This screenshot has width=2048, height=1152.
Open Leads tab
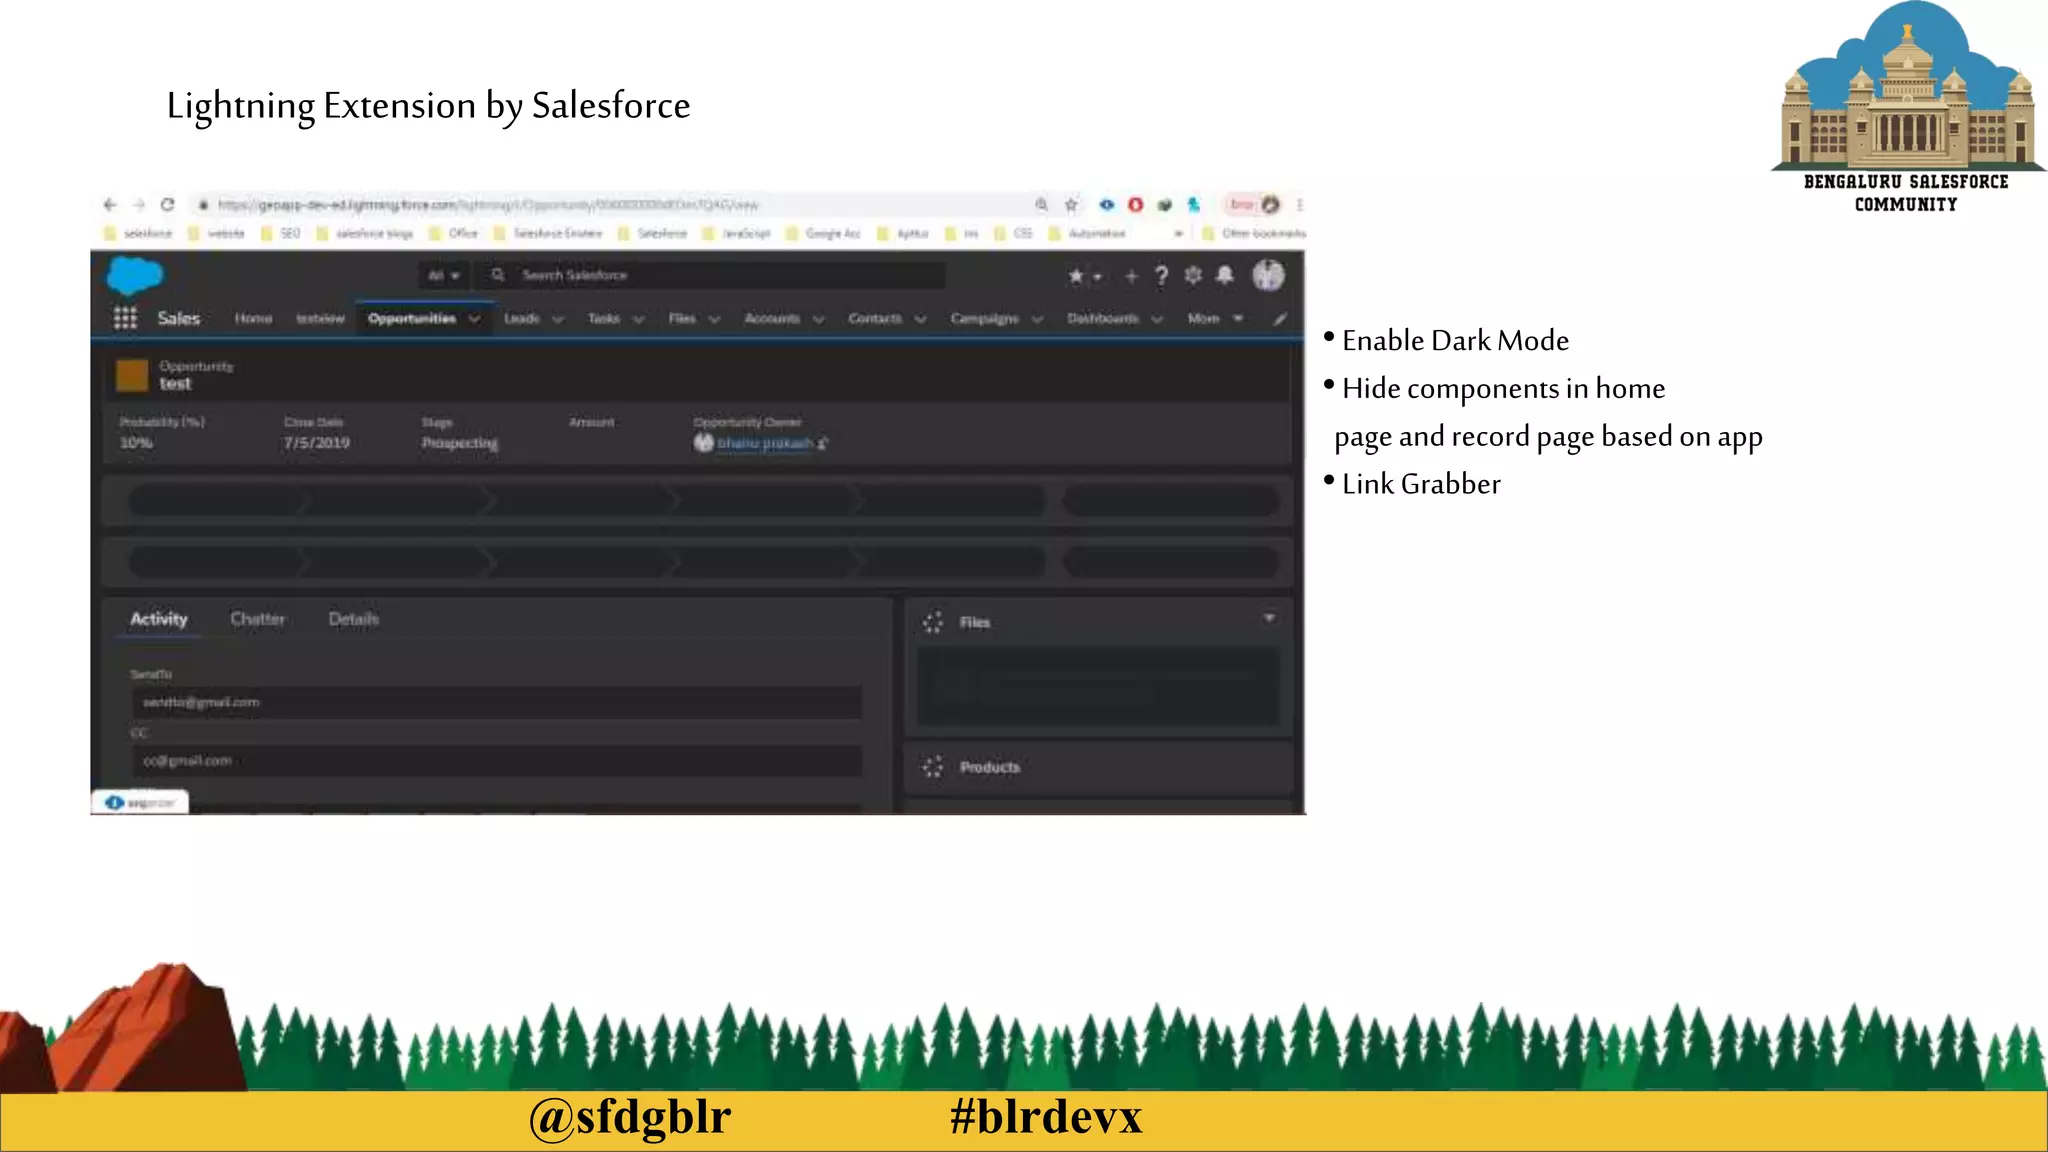[521, 318]
